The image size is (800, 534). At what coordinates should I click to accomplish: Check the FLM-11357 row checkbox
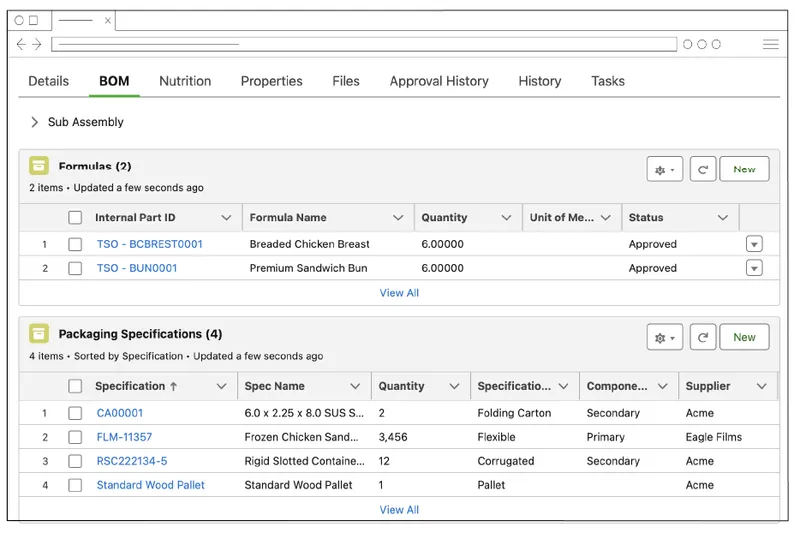tap(75, 437)
